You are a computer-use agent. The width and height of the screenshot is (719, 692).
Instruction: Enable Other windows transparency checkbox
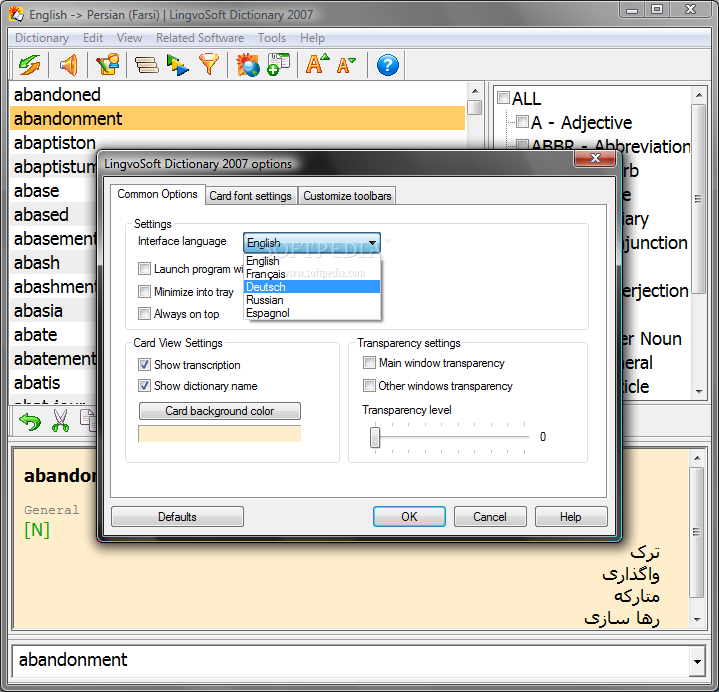369,386
